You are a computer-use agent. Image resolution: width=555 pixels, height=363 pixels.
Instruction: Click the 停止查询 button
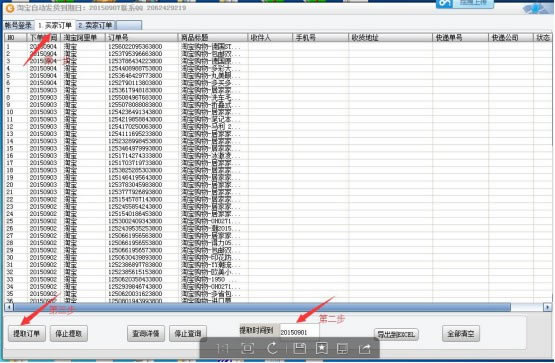(188, 333)
